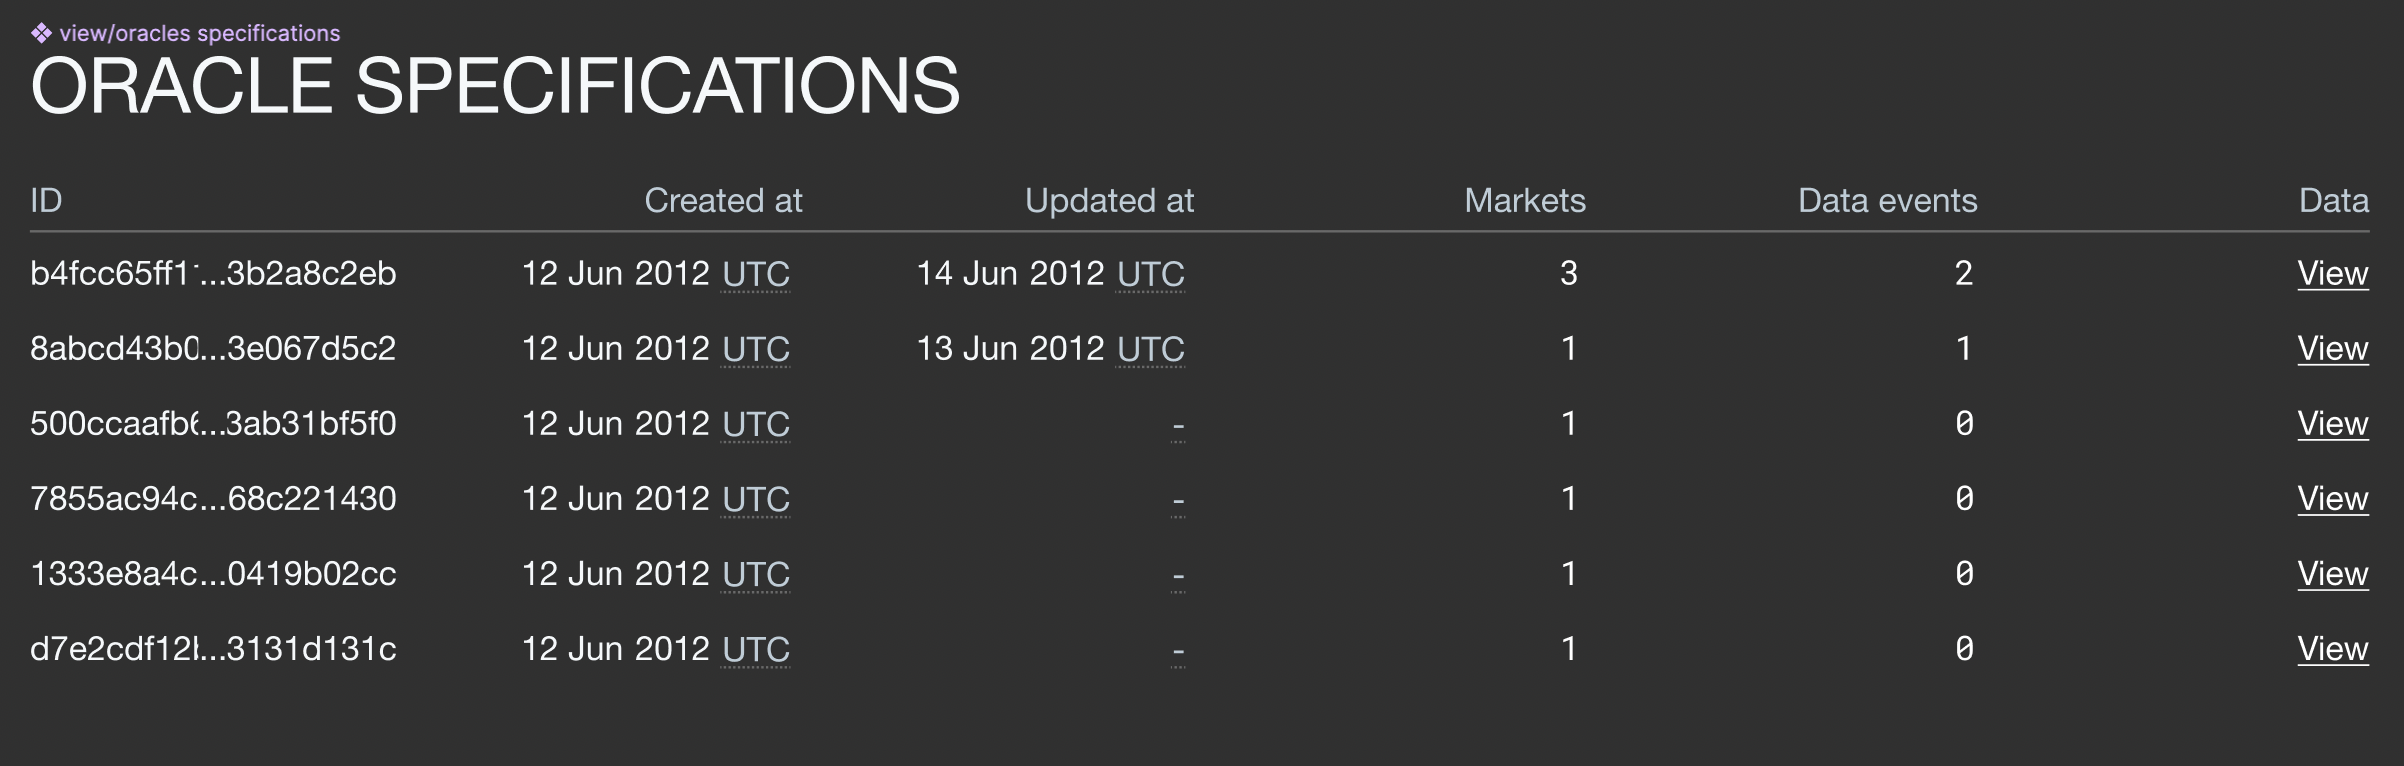View data for oracle 7855ac94c…68c221430
Screen dimensions: 2404x766
tap(2333, 498)
